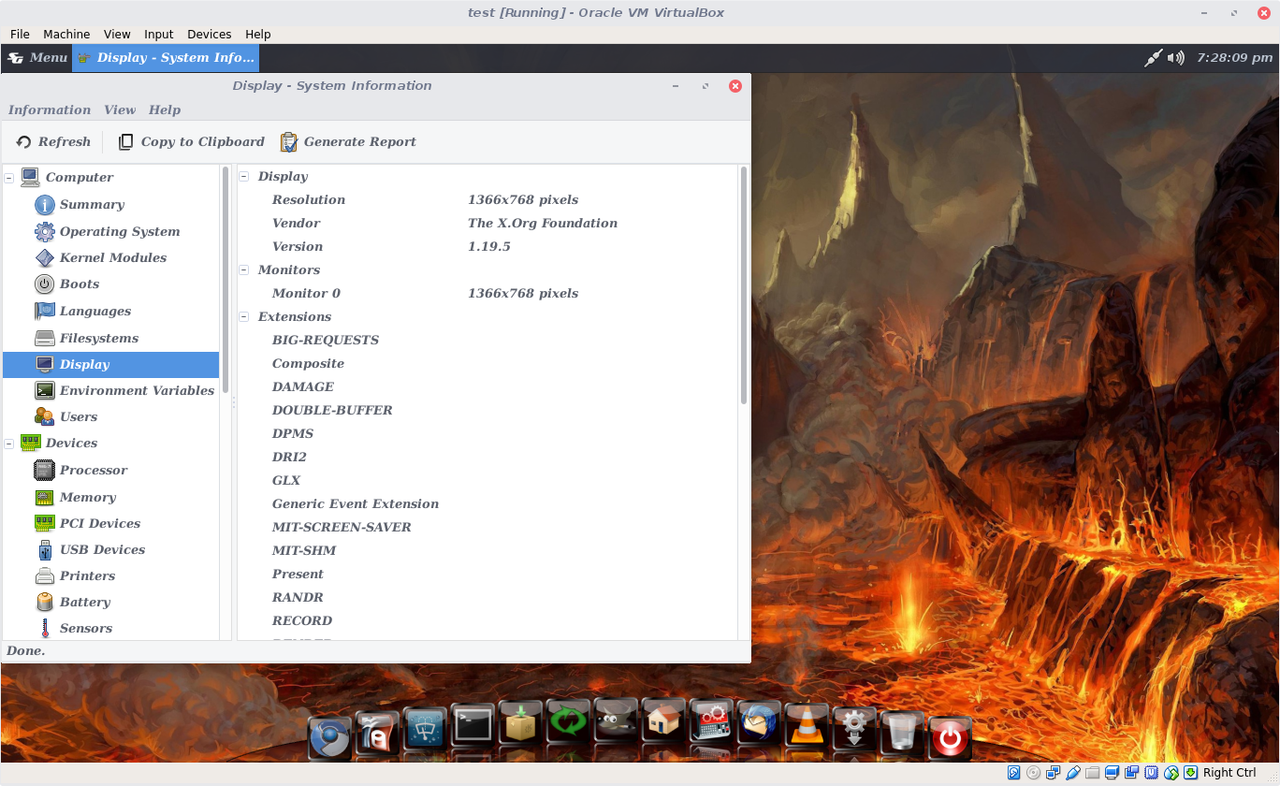
Task: Click the details pane vertical scrollbar
Action: pyautogui.click(x=744, y=285)
